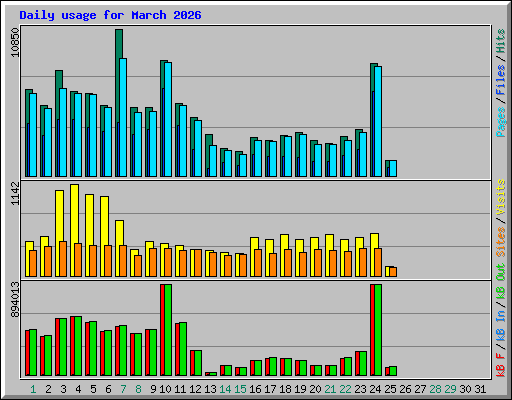Click day label 21 on the axis
Viewport: 512px width, 400px height.
click(330, 389)
